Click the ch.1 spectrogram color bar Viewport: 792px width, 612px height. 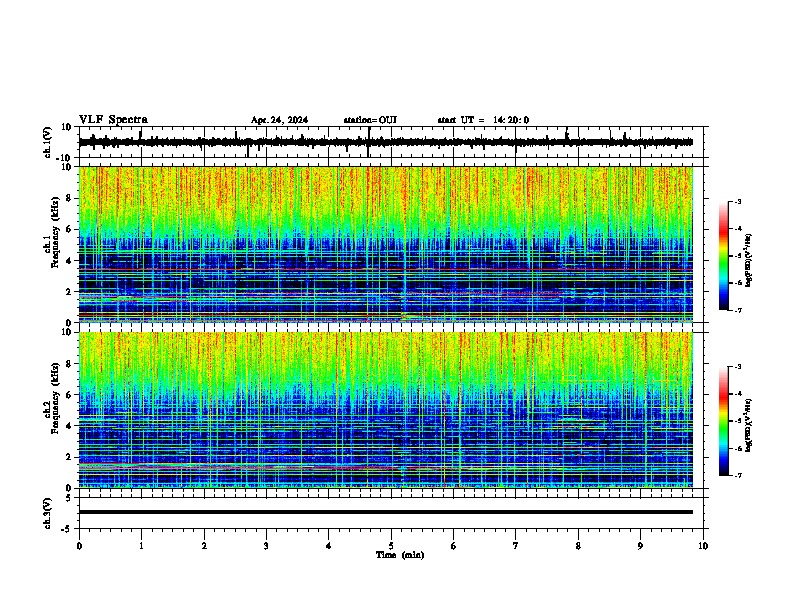(723, 256)
